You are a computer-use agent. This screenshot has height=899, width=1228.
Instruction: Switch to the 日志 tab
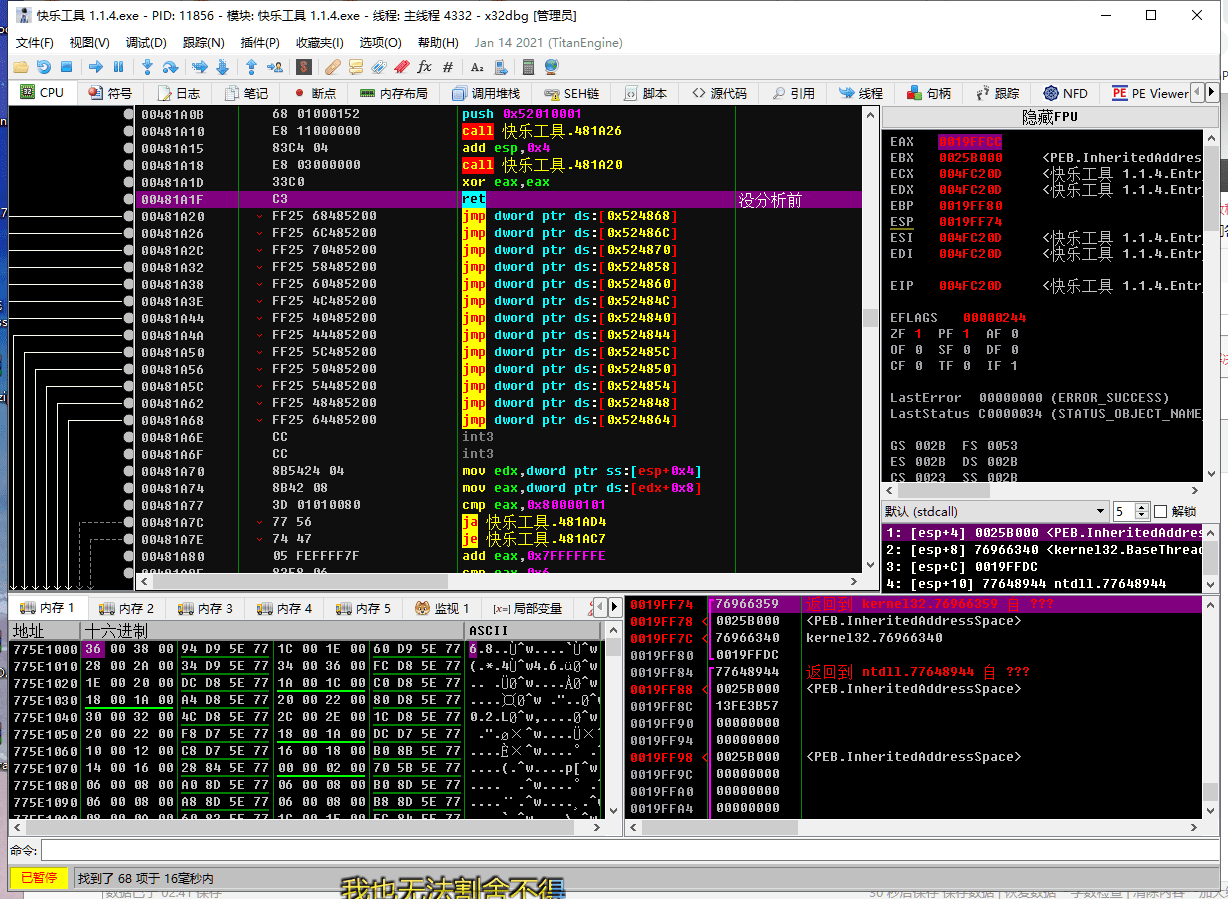[178, 93]
